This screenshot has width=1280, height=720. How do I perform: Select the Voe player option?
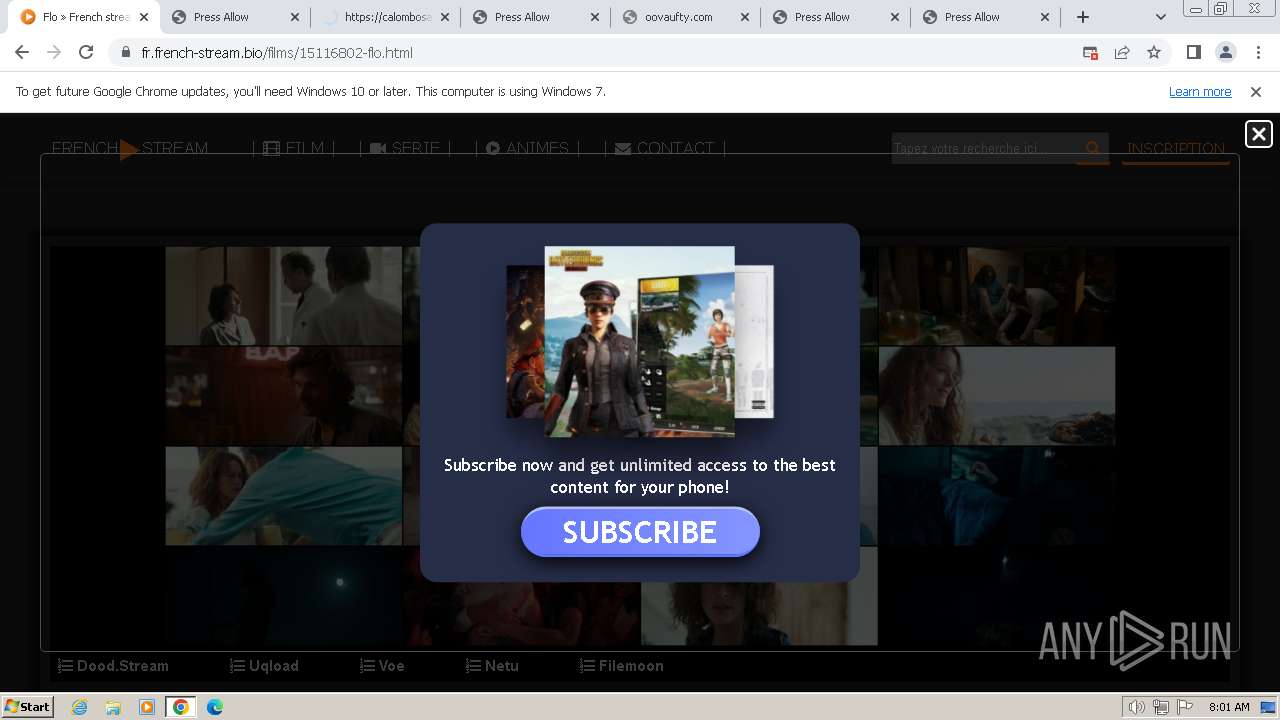coord(382,665)
